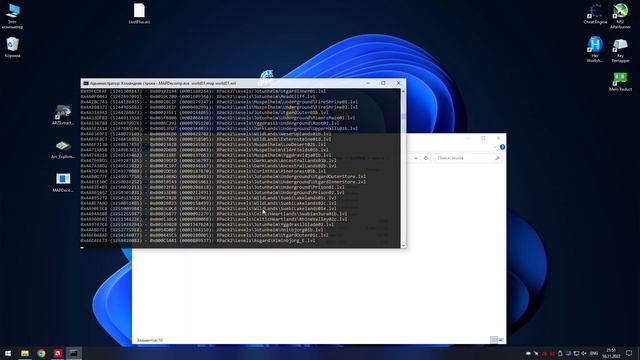Open Google Chrome from the taskbar
Screen dimensions: 640x360
point(41,353)
